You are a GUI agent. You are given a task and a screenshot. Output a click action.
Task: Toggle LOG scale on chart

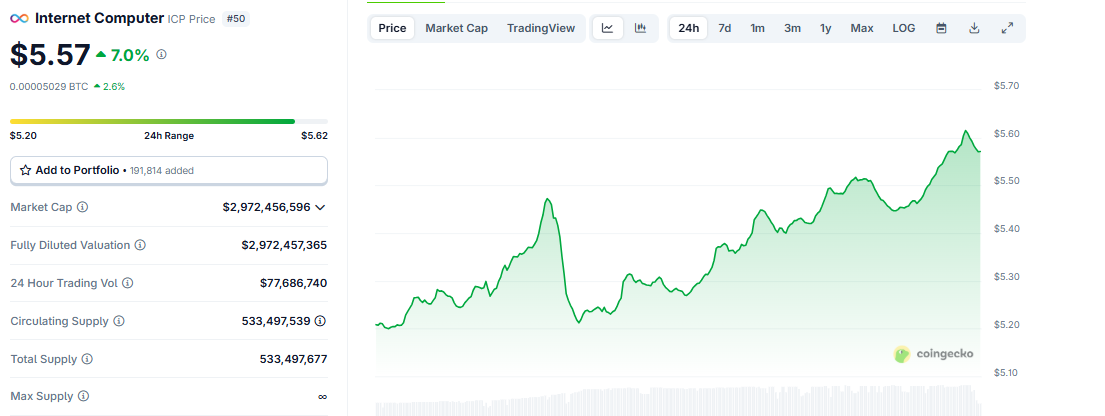pyautogui.click(x=904, y=28)
